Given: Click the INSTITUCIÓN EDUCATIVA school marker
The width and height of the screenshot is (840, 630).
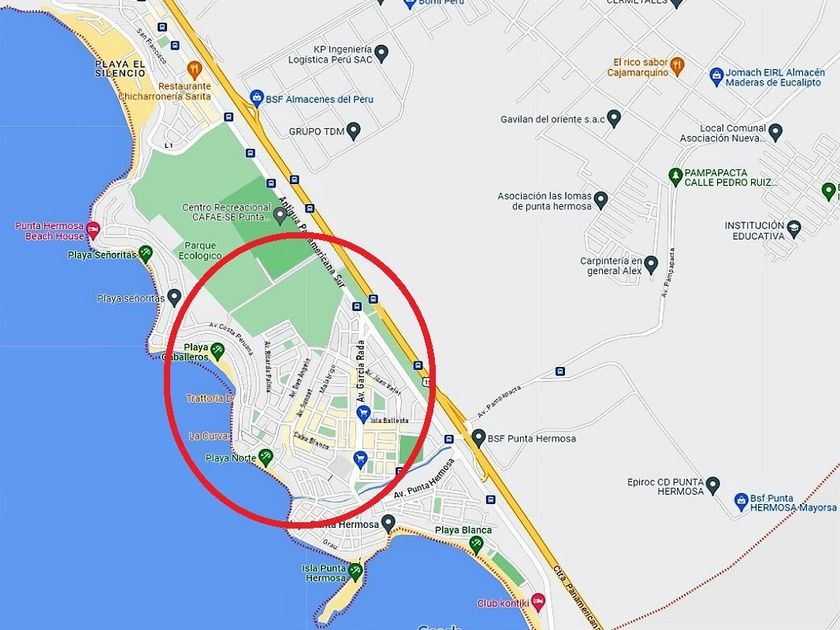Looking at the screenshot, I should (794, 229).
